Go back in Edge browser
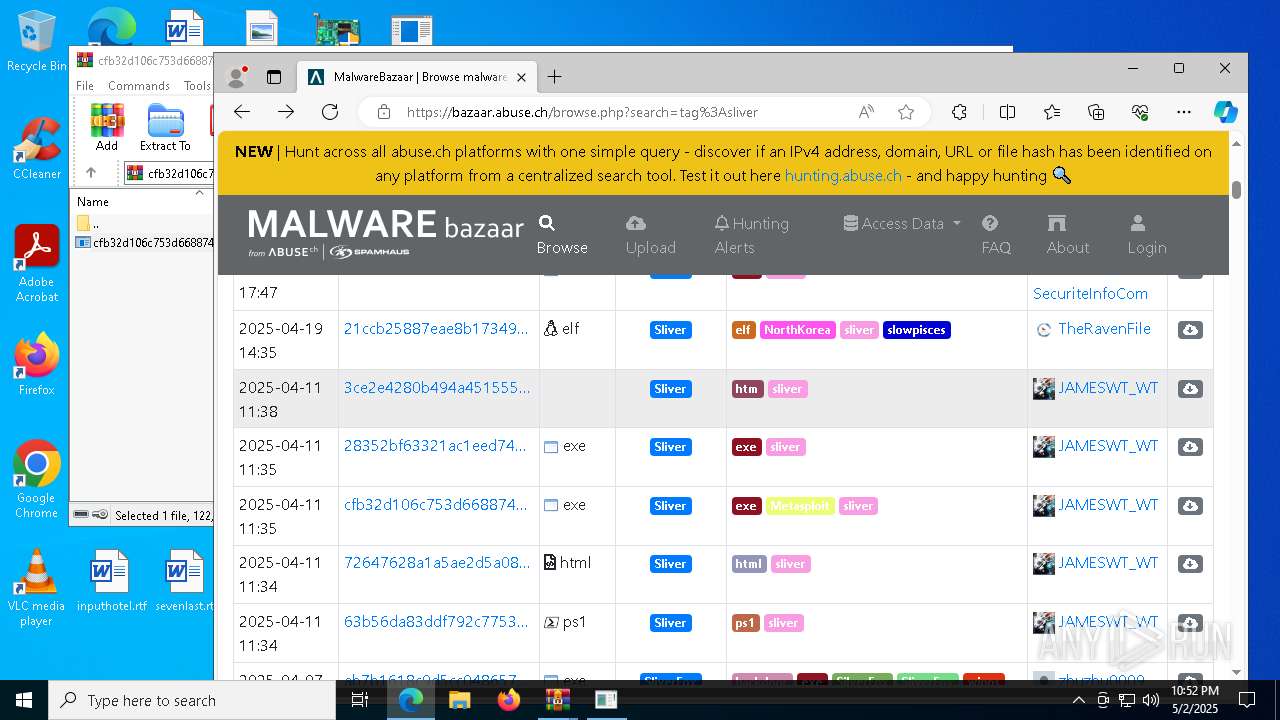1280x720 pixels. click(x=242, y=112)
